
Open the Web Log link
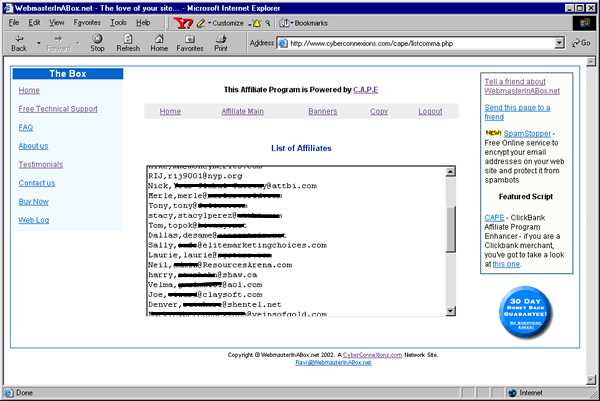click(34, 220)
